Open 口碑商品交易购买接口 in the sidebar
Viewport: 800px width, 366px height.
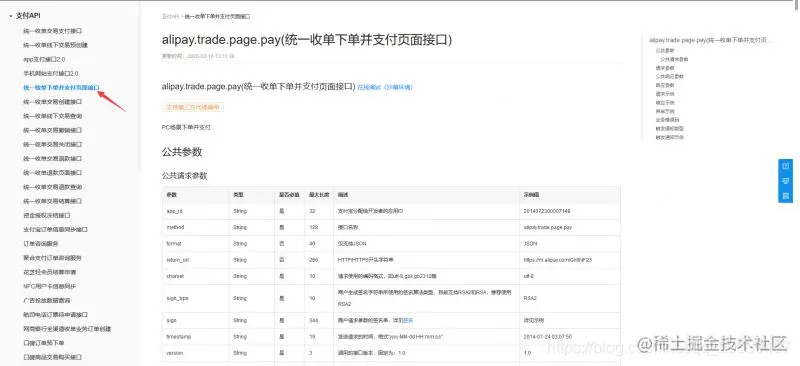53,357
